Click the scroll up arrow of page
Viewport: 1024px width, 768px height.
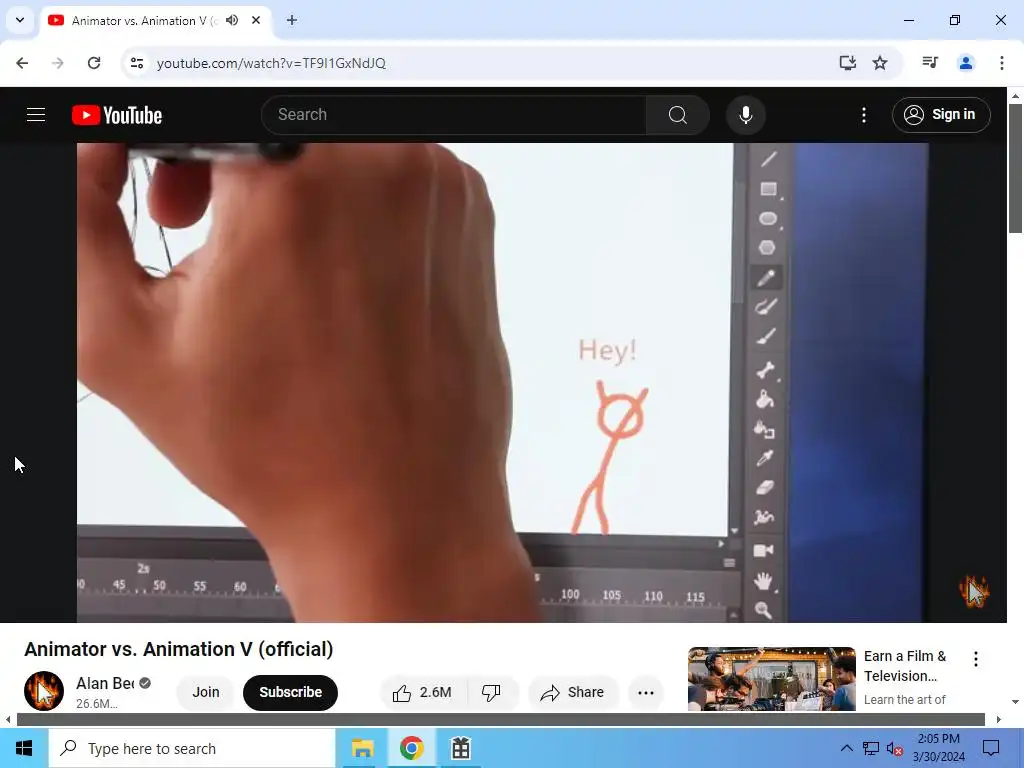click(1015, 95)
